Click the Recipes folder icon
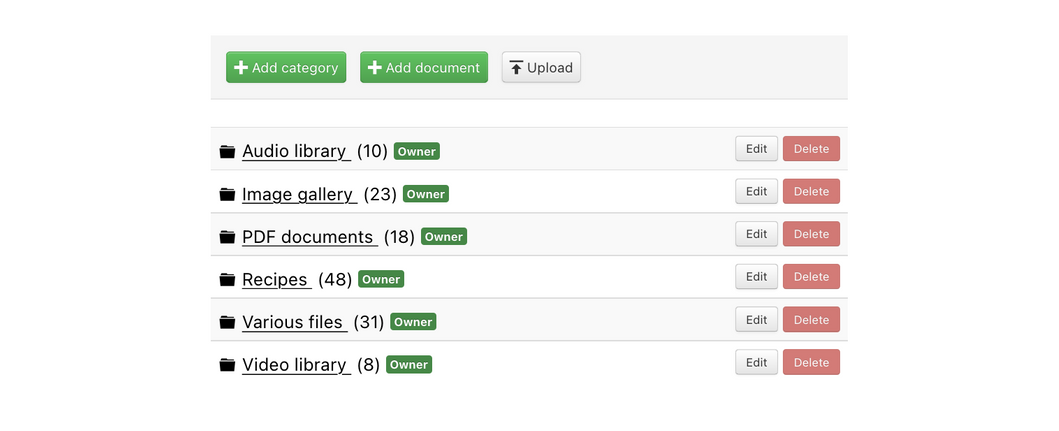Screen dimensions: 1059x431 pos(227,280)
